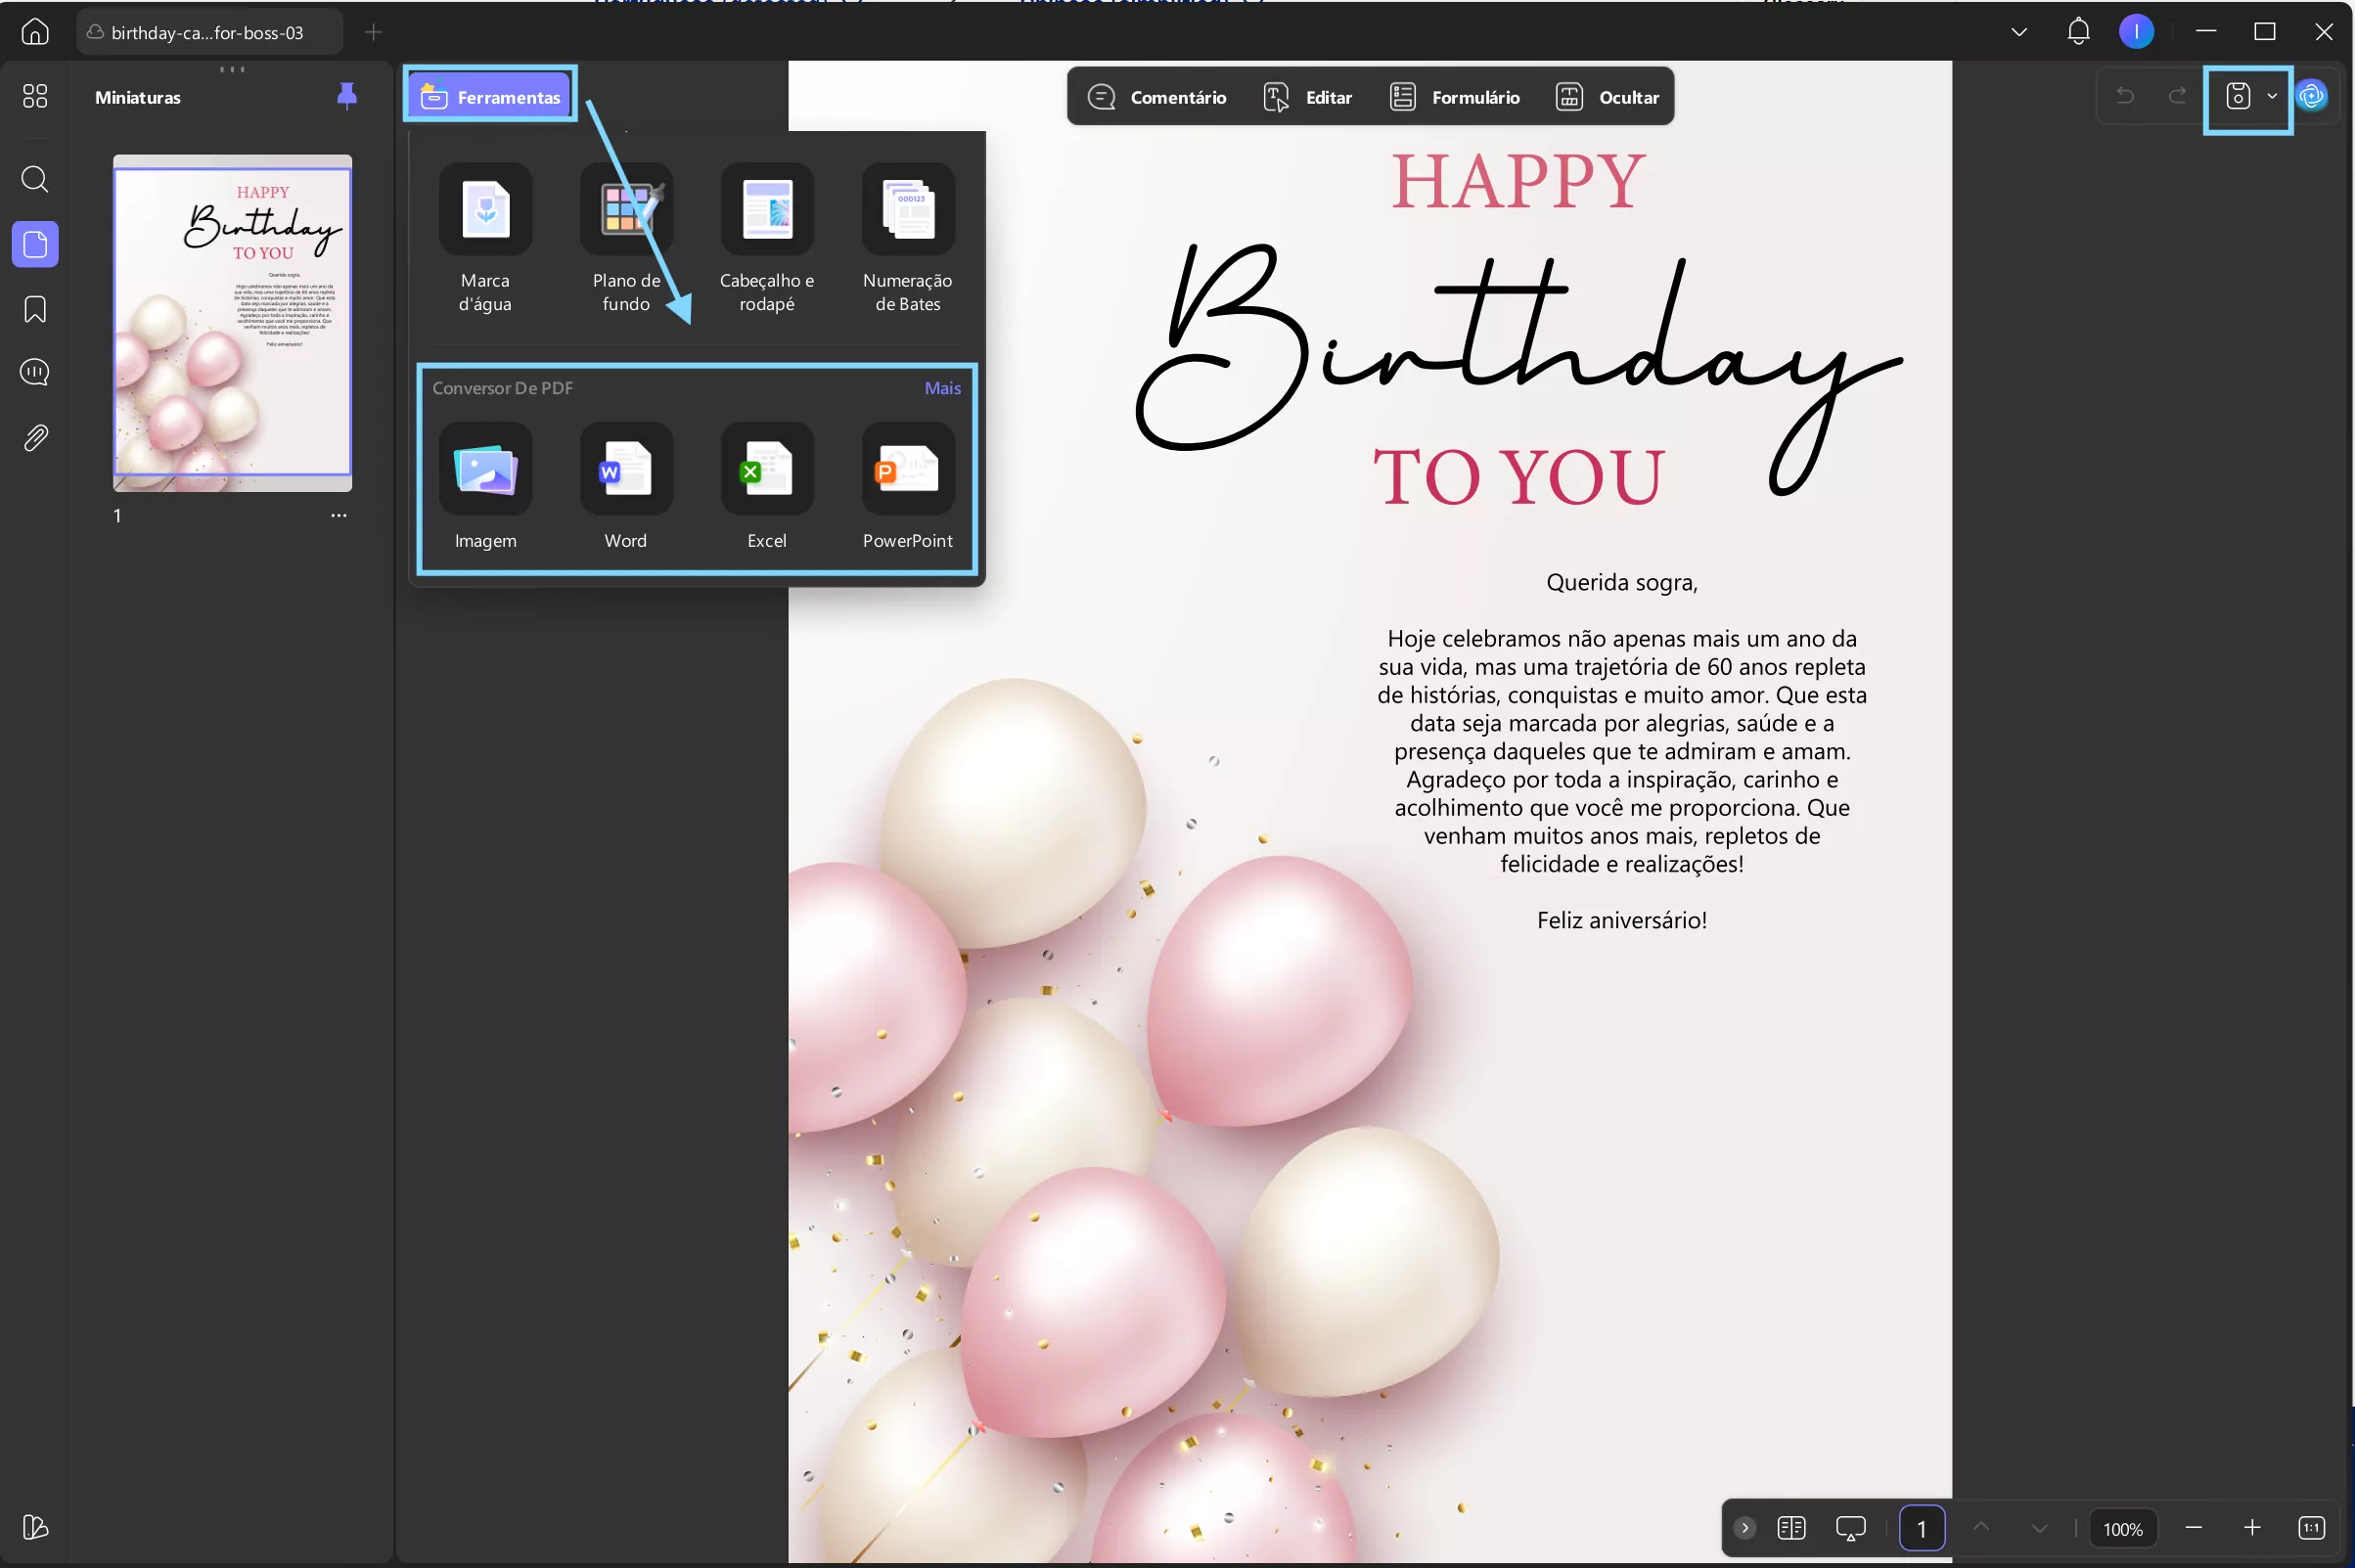This screenshot has width=2355, height=1568.
Task: Switch to the Editar mode
Action: coord(1308,97)
